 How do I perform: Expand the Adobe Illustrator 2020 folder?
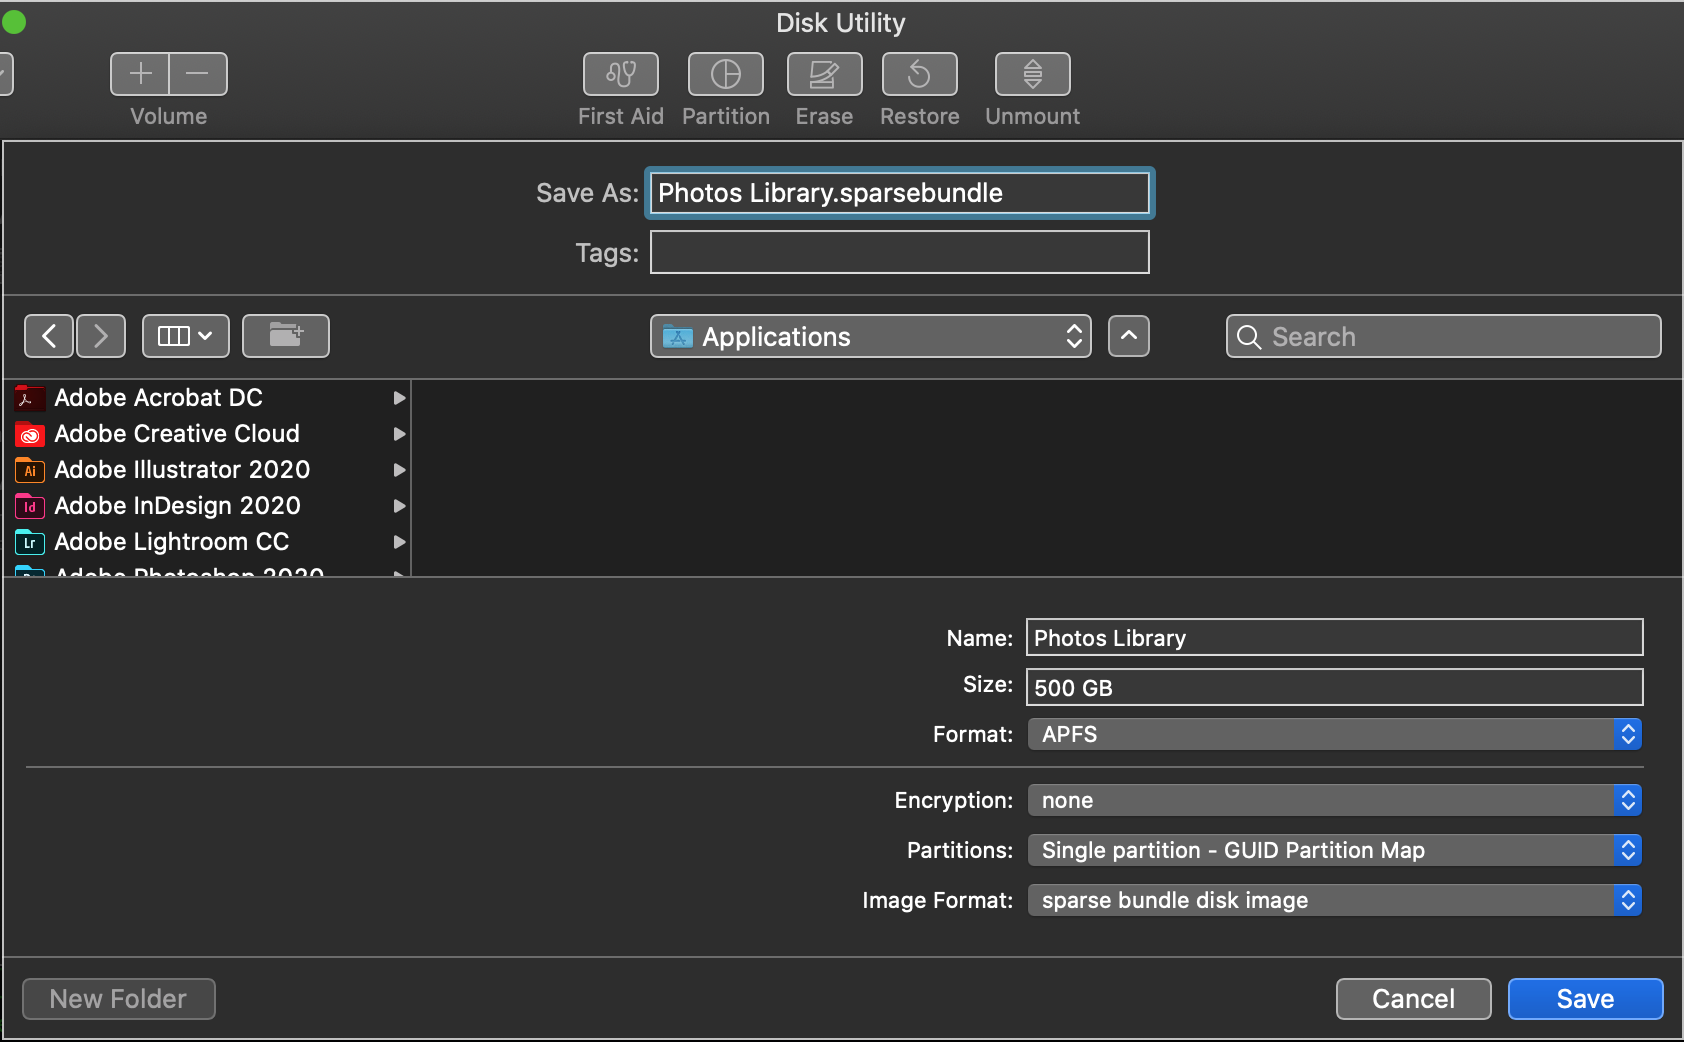[x=399, y=470]
